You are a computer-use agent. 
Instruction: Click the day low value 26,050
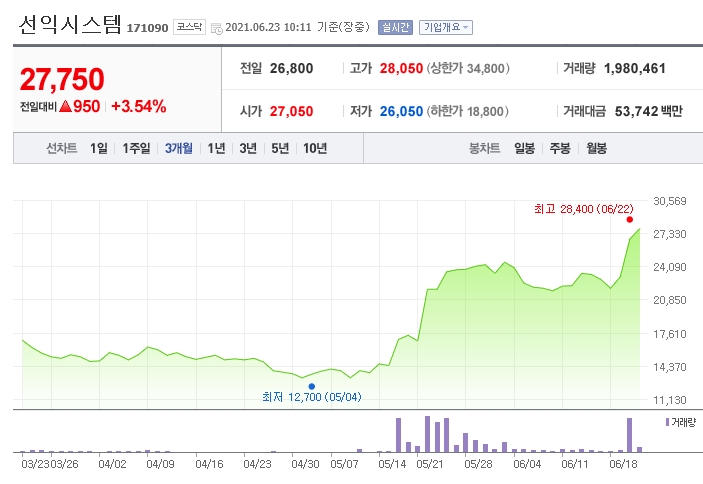401,111
